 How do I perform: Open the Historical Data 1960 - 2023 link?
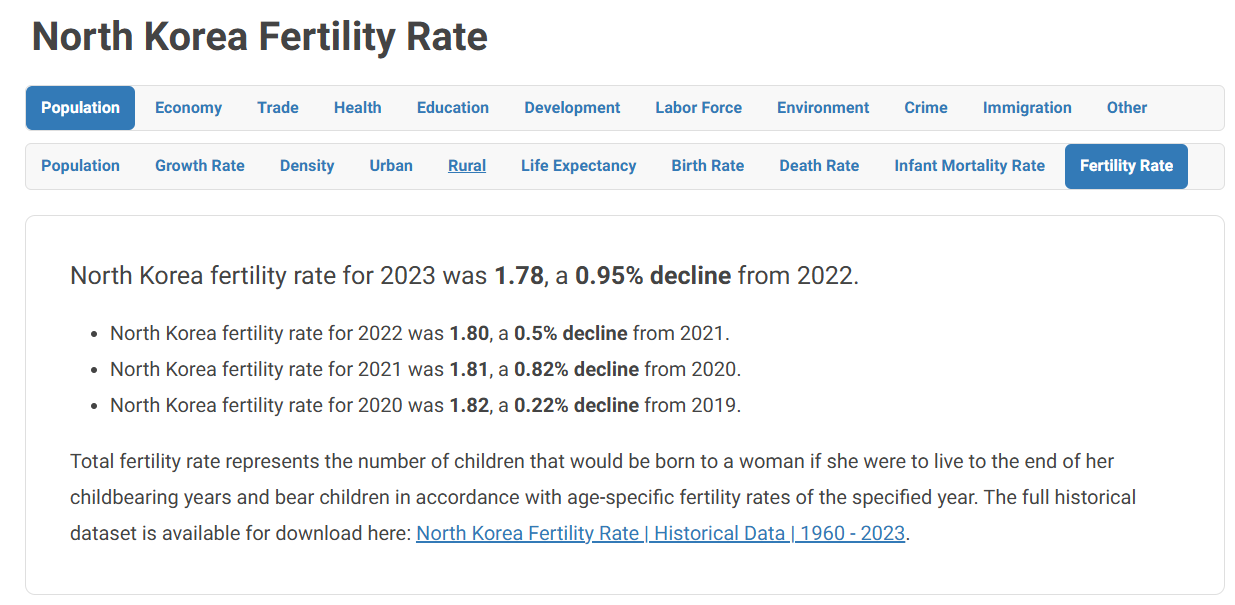[x=660, y=533]
